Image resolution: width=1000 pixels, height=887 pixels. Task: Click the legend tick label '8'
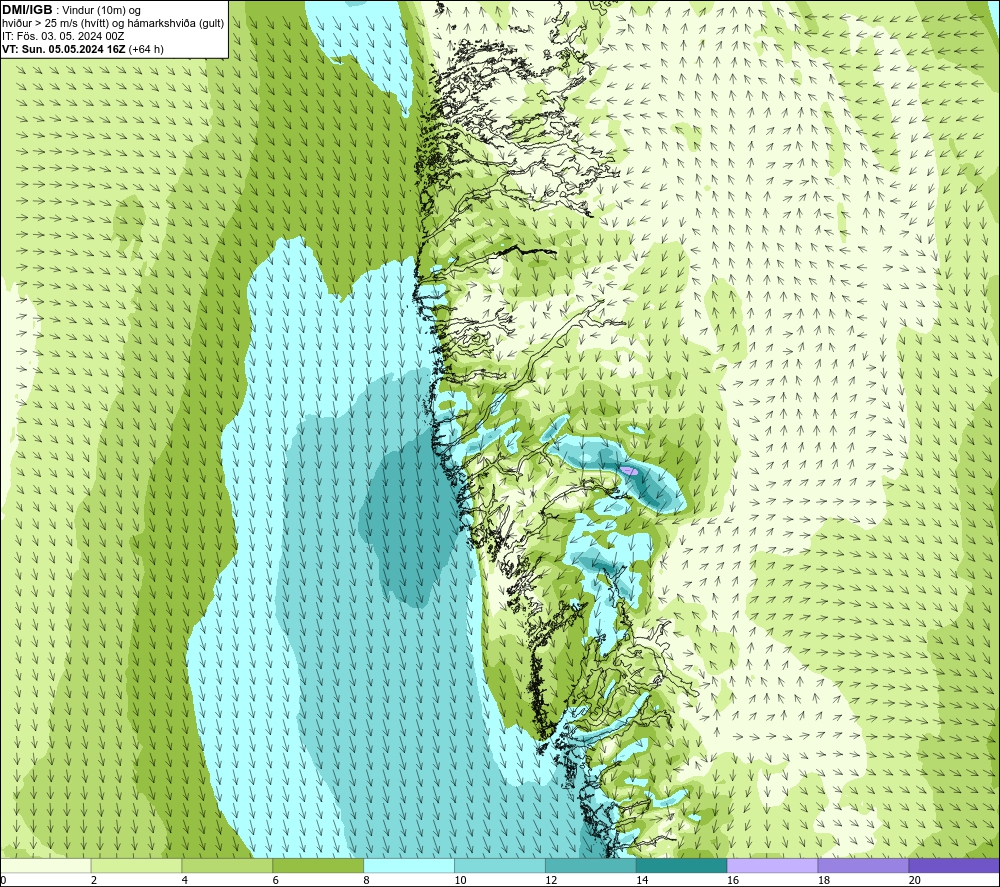click(366, 880)
